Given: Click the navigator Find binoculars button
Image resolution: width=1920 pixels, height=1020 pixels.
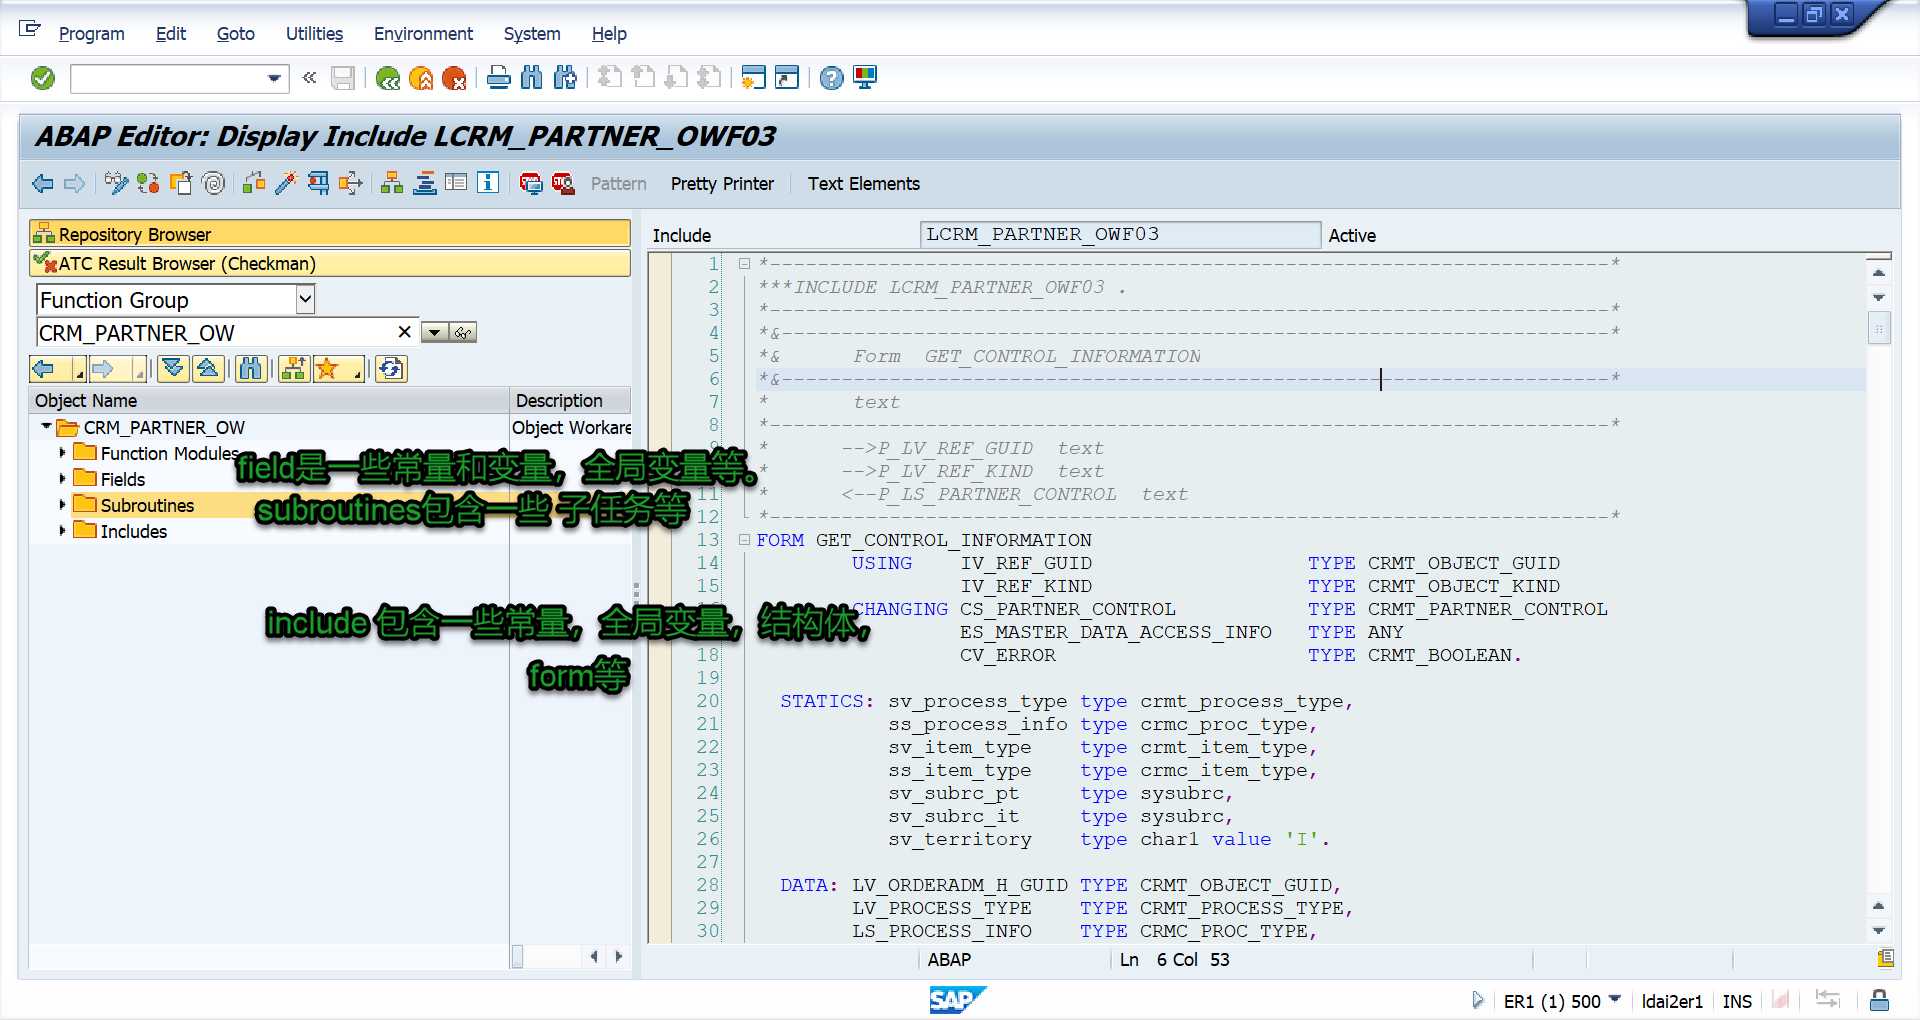Looking at the screenshot, I should coord(250,369).
